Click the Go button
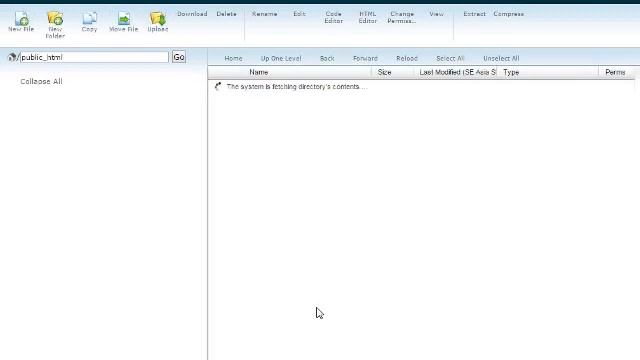 (x=179, y=57)
